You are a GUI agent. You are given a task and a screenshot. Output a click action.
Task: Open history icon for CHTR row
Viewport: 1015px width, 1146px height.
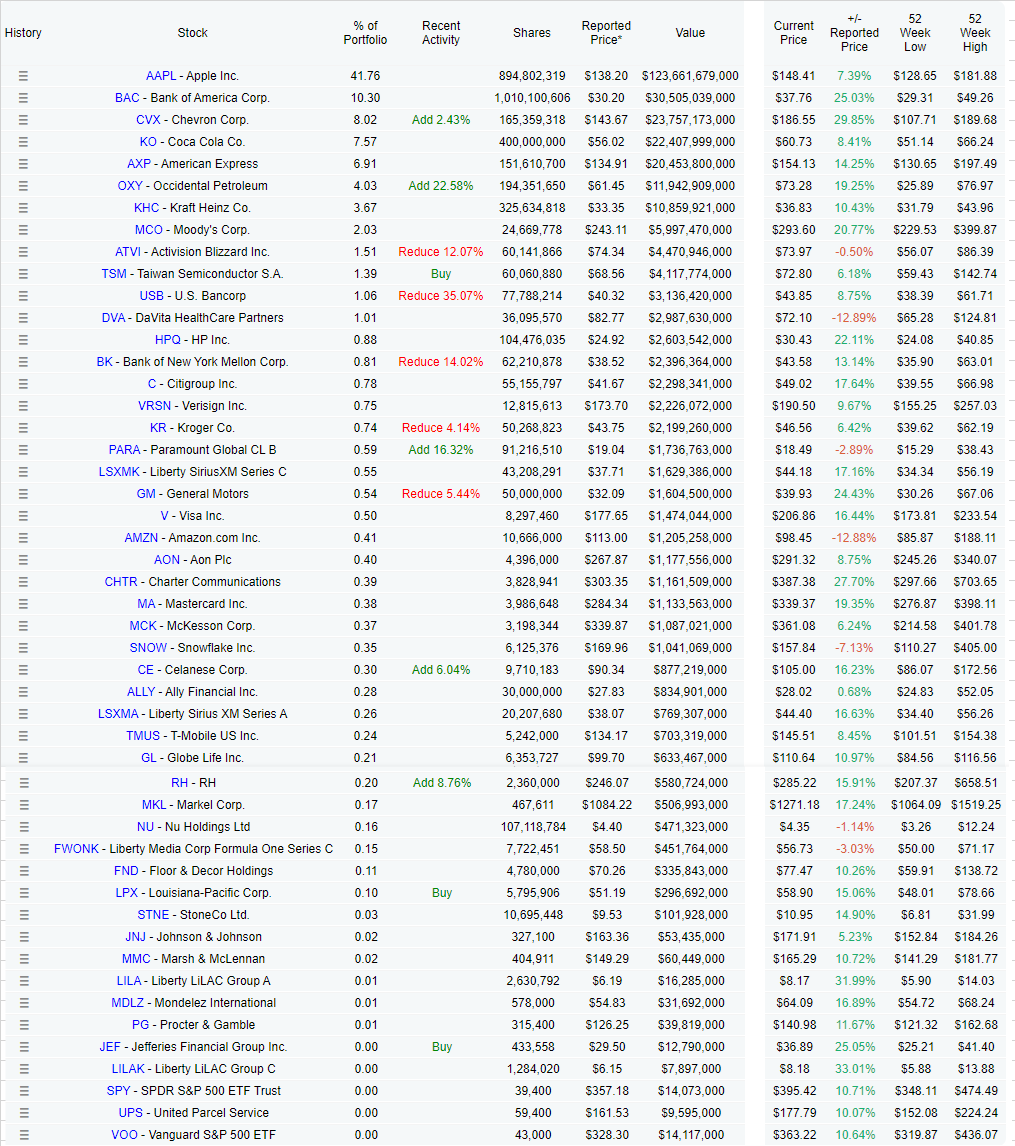click(x=23, y=582)
